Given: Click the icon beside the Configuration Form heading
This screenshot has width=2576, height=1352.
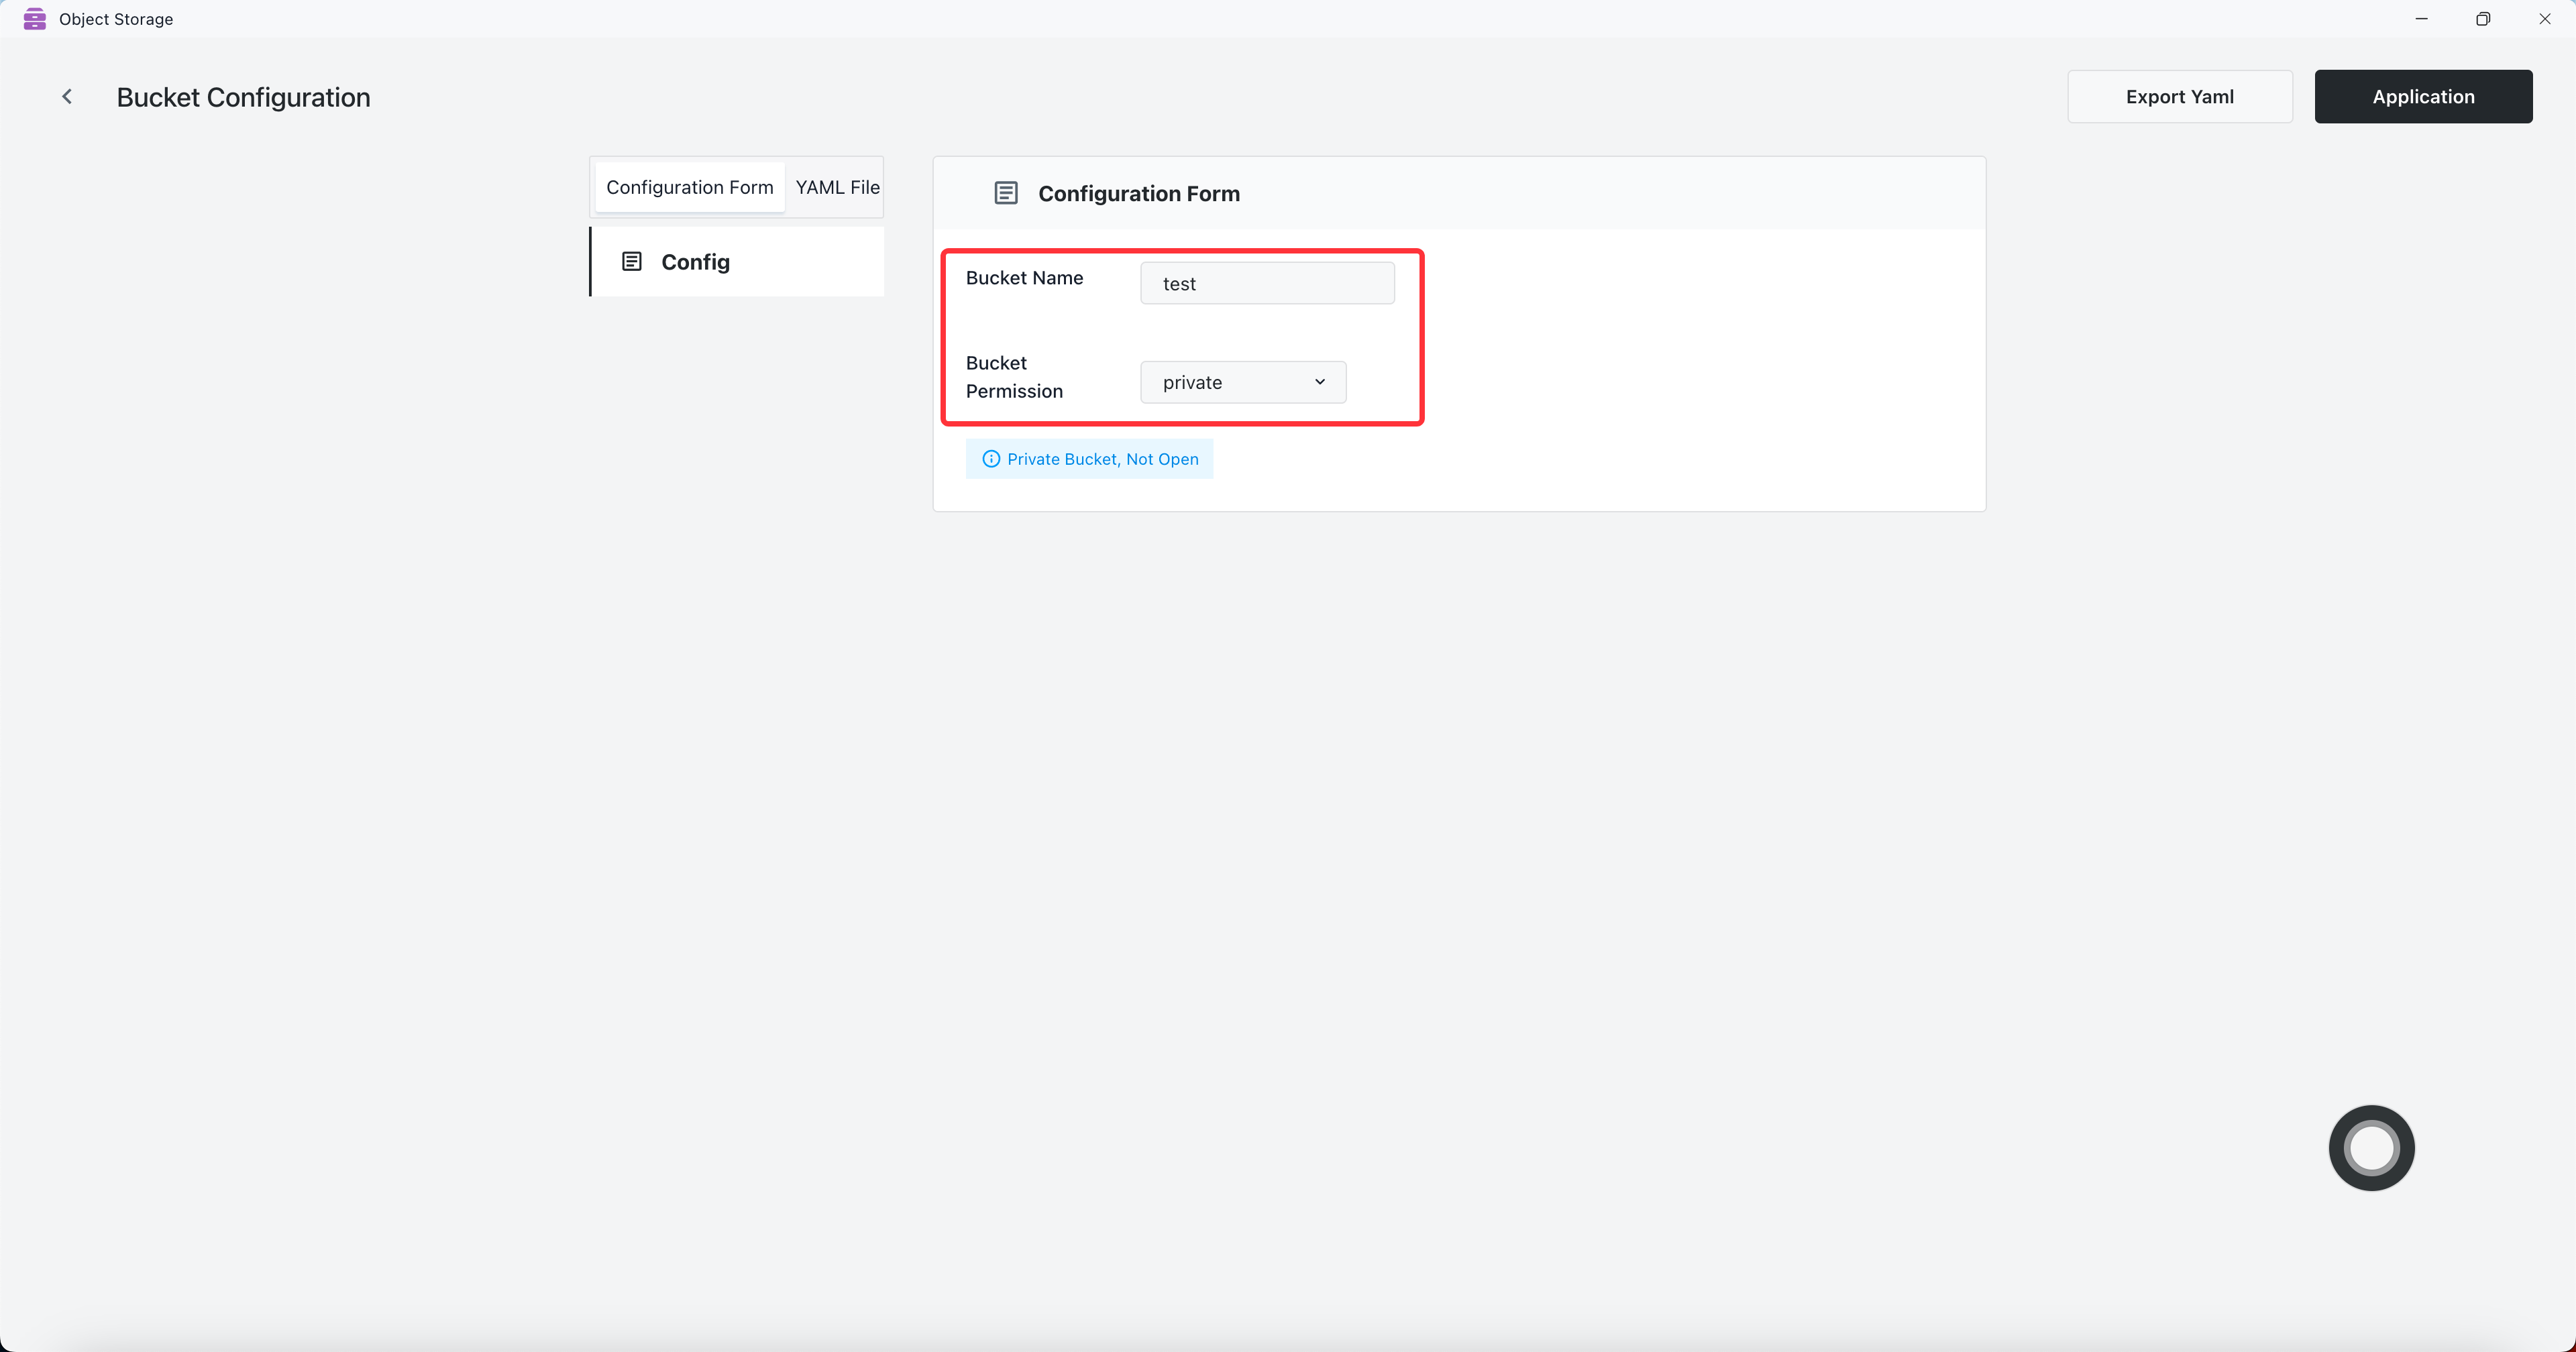Looking at the screenshot, I should [x=1005, y=193].
